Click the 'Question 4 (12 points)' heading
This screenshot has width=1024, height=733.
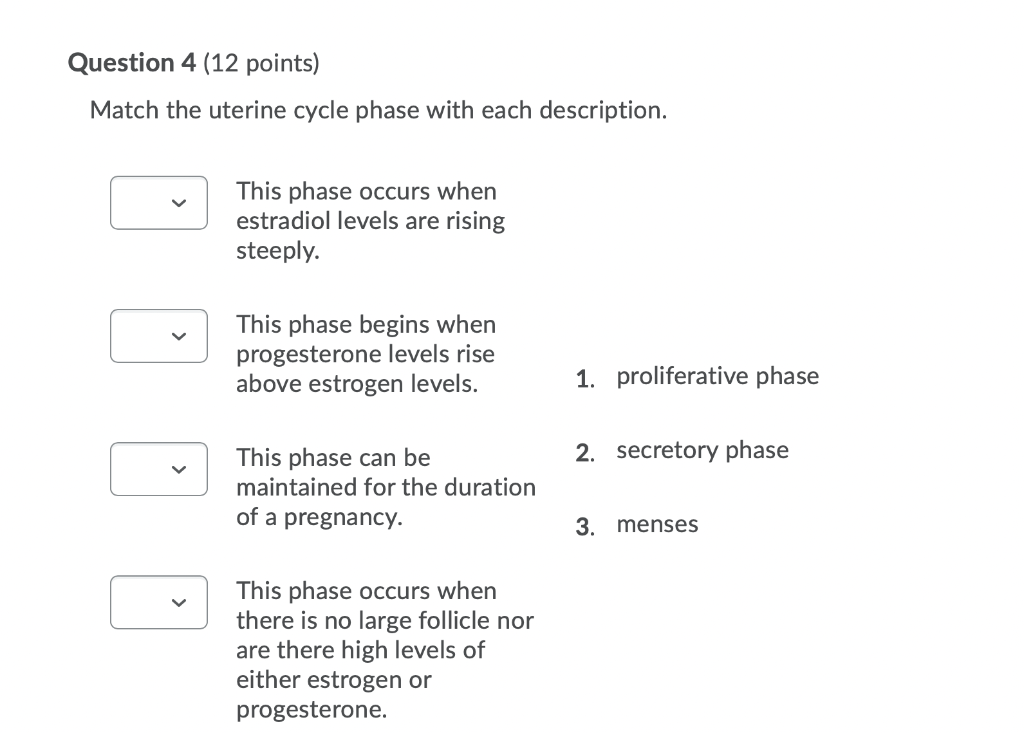(x=192, y=62)
